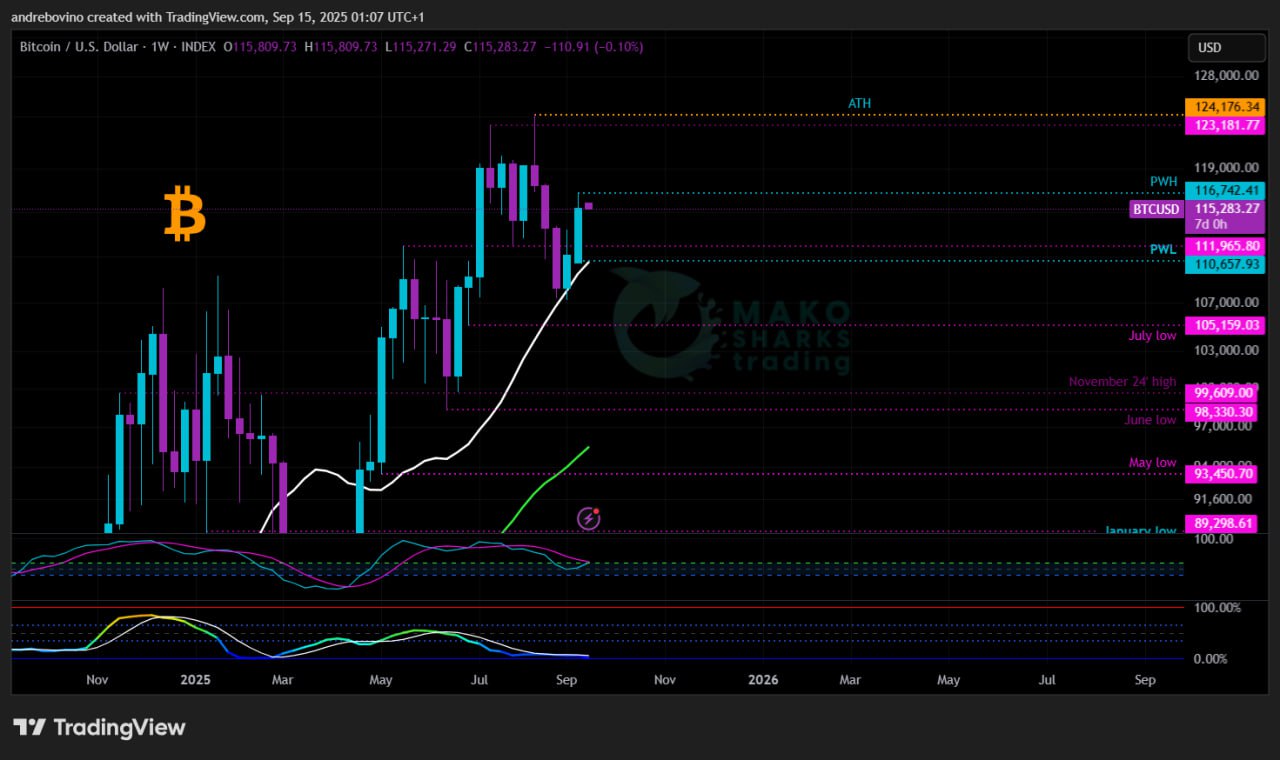The width and height of the screenshot is (1280, 760).
Task: Select the May low price label 93,450.70
Action: 1224,474
